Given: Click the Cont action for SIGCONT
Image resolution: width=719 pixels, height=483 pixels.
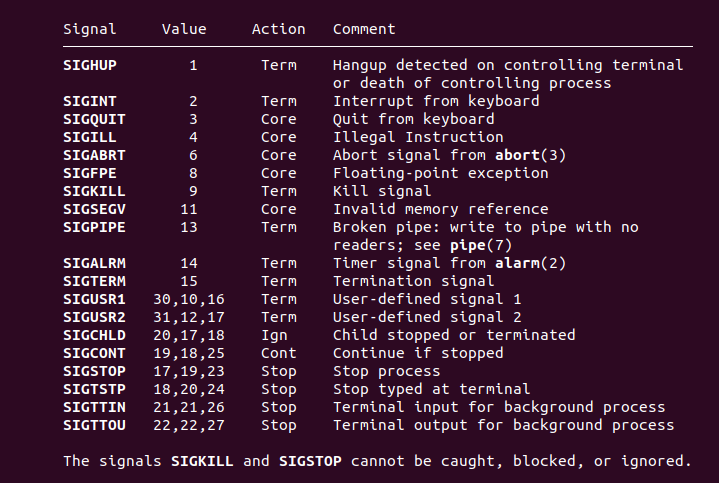Looking at the screenshot, I should pos(278,353).
